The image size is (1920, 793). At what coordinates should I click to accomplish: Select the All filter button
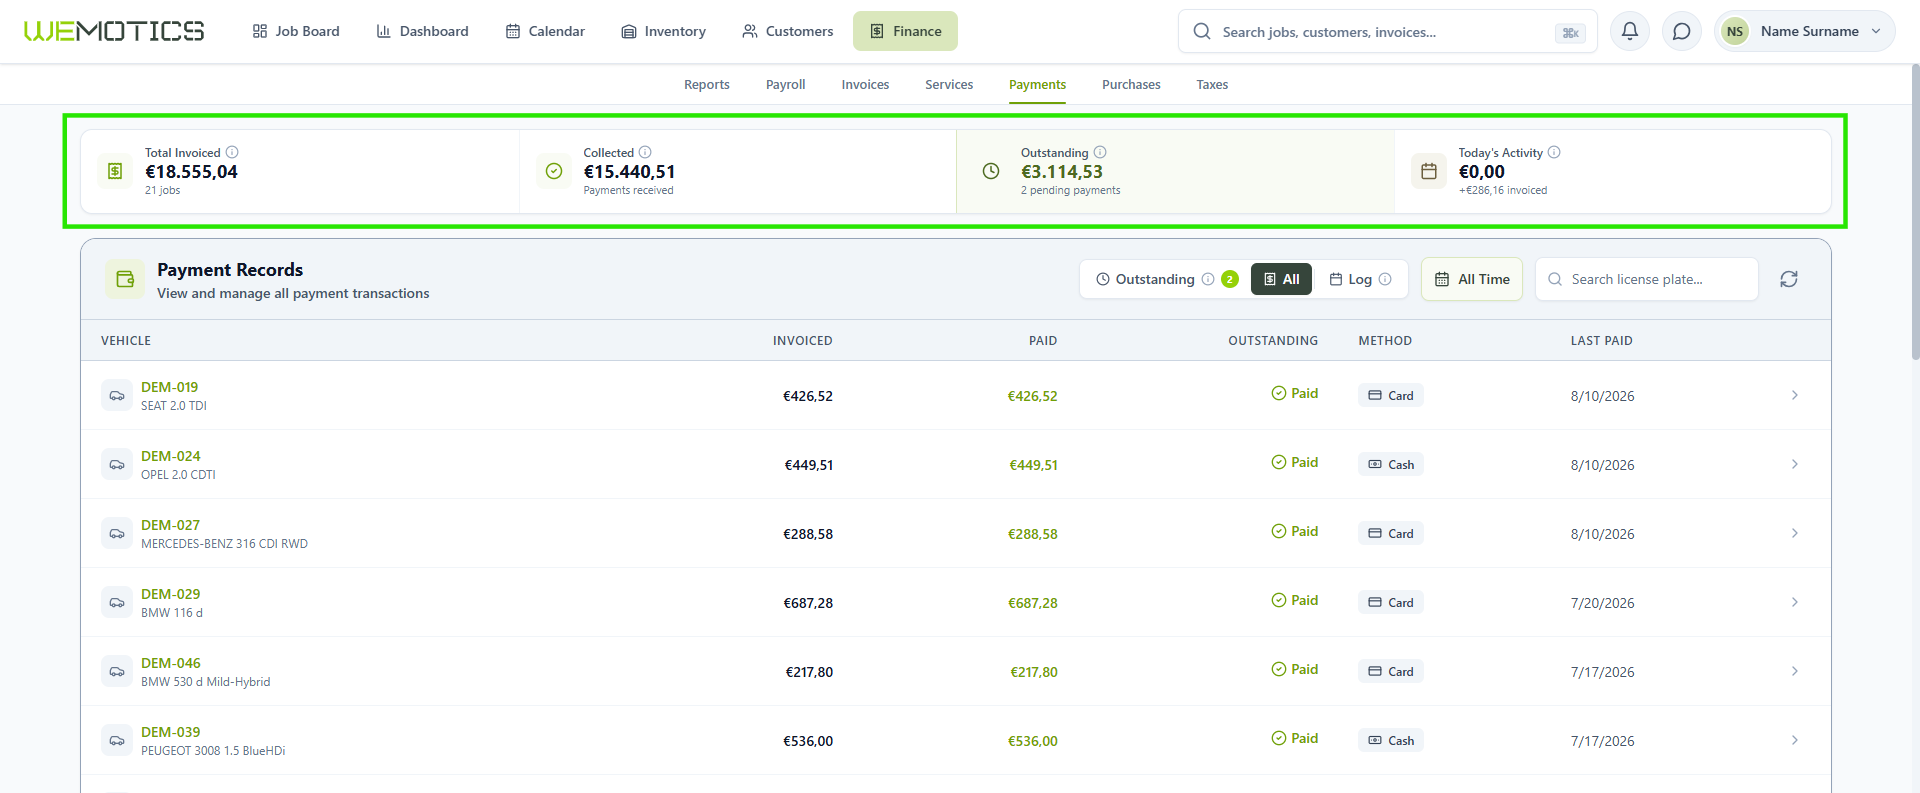pos(1281,279)
